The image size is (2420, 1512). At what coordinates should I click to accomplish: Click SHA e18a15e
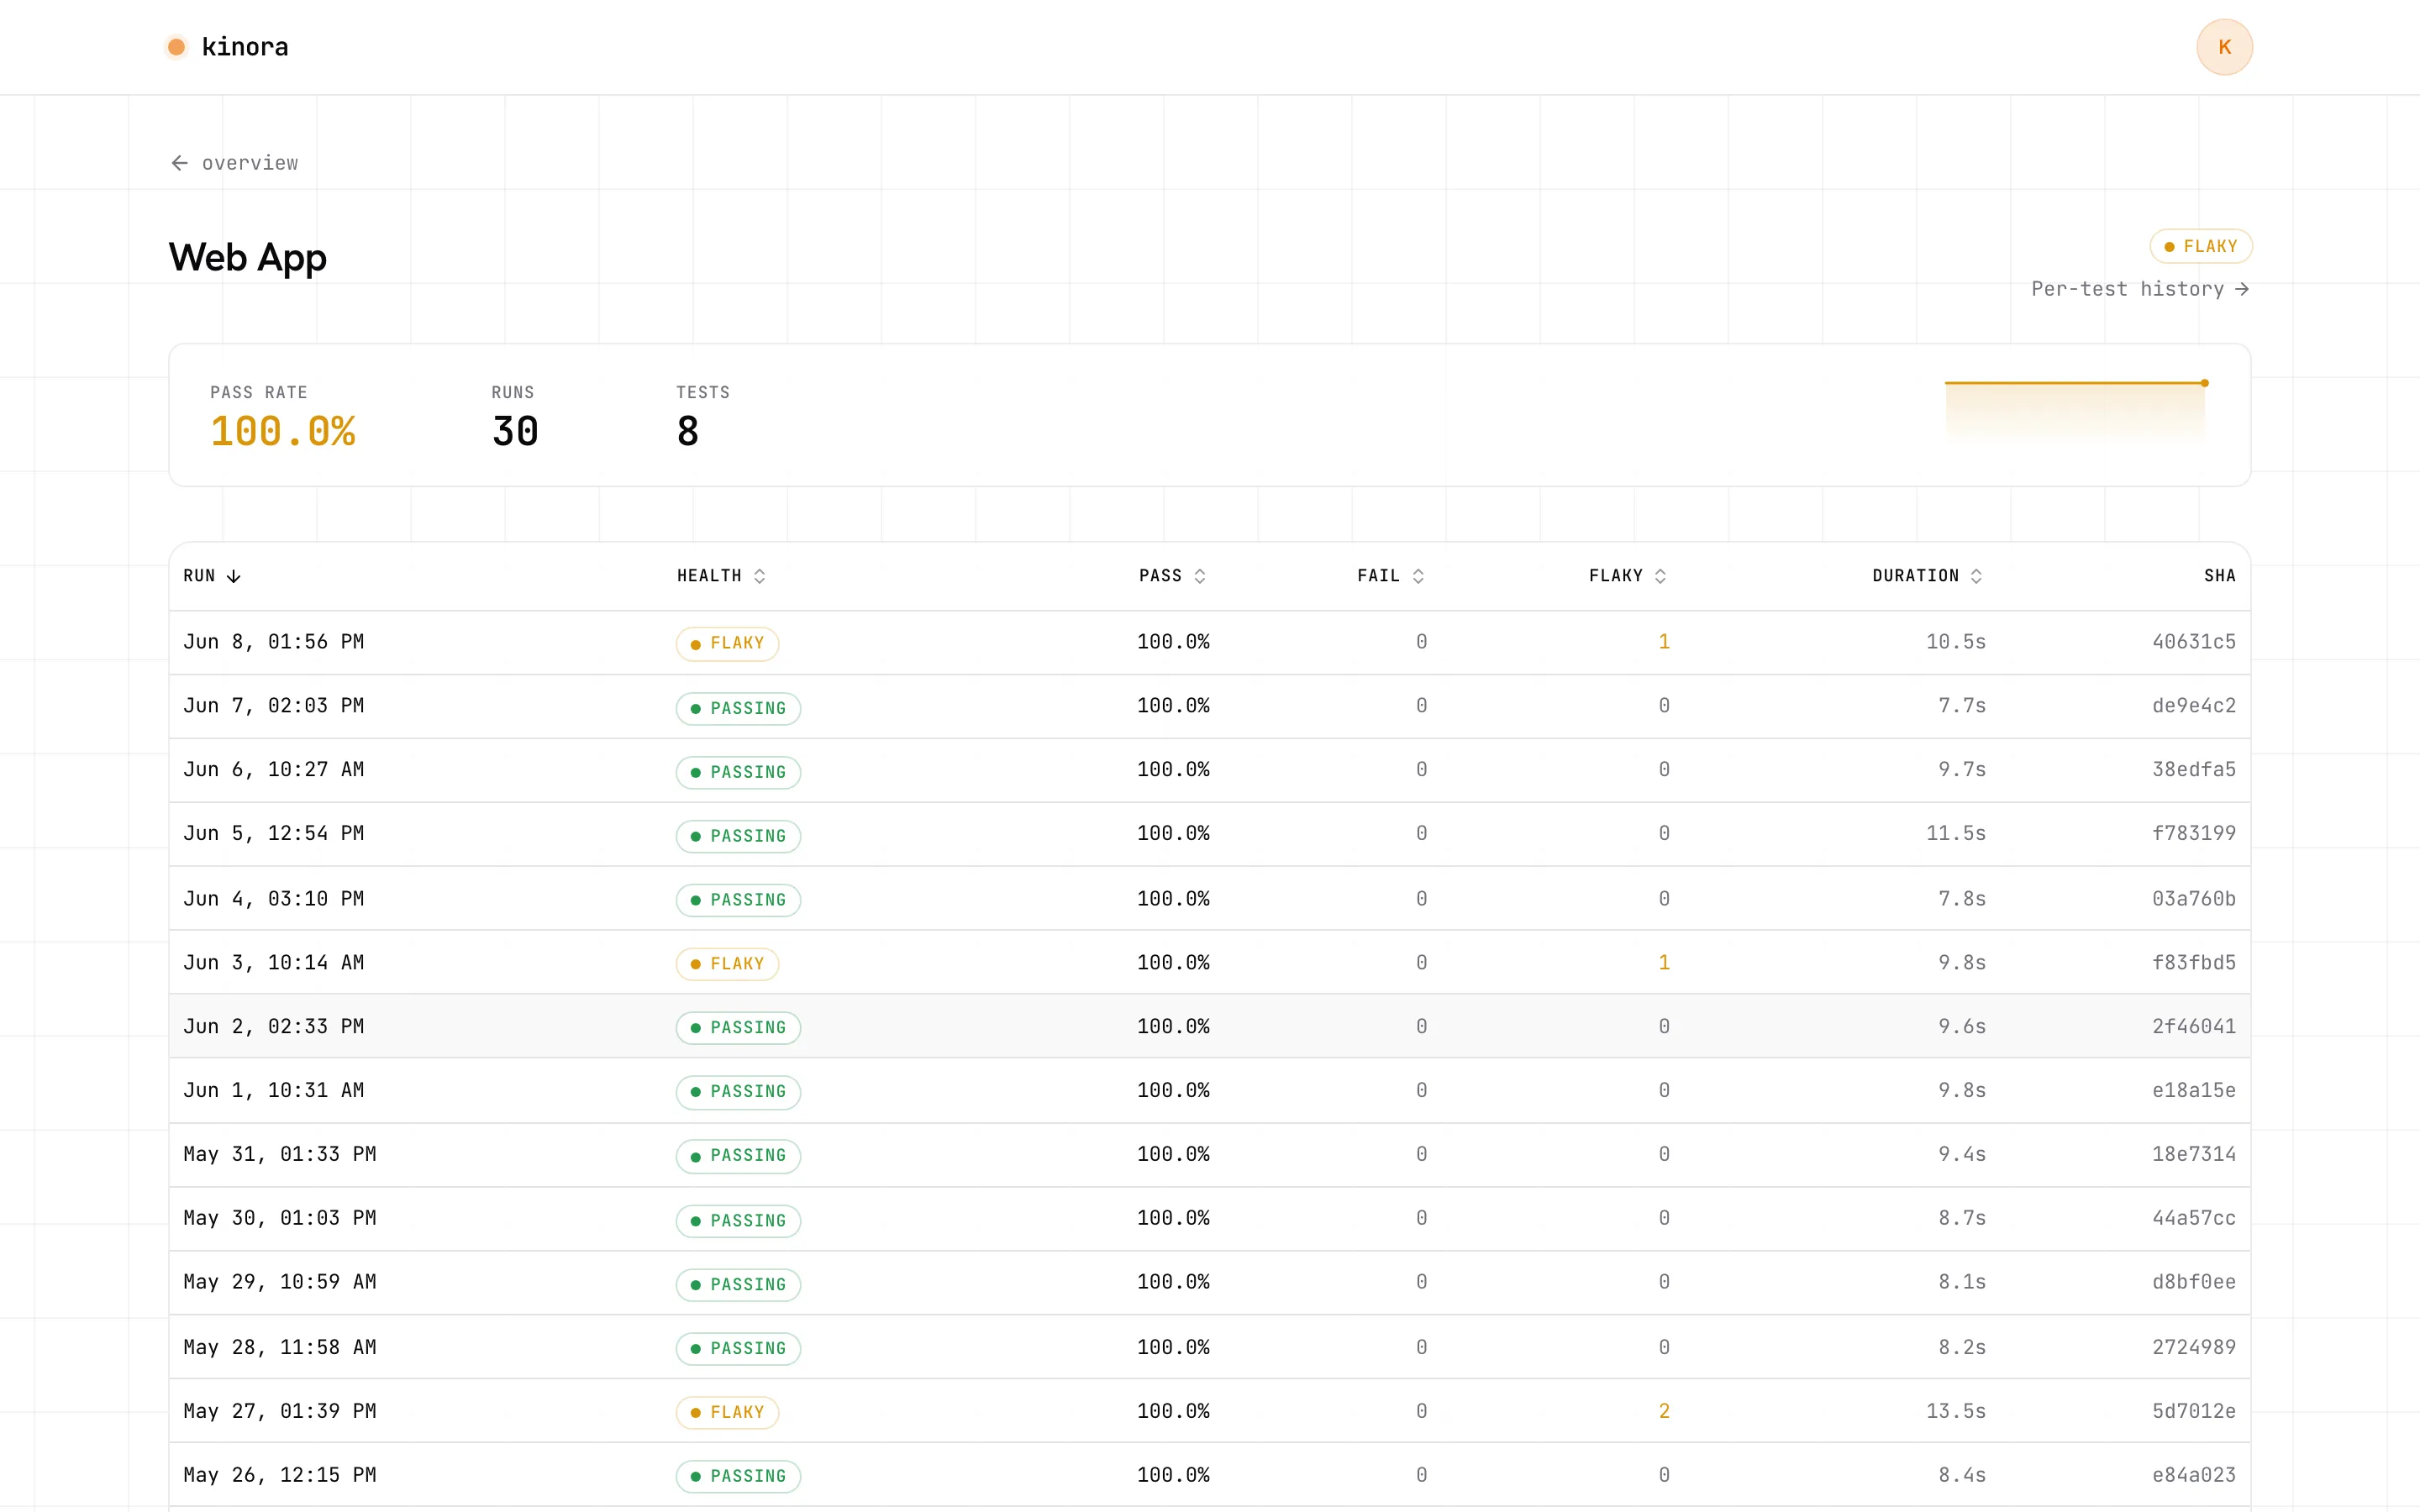coord(2194,1091)
